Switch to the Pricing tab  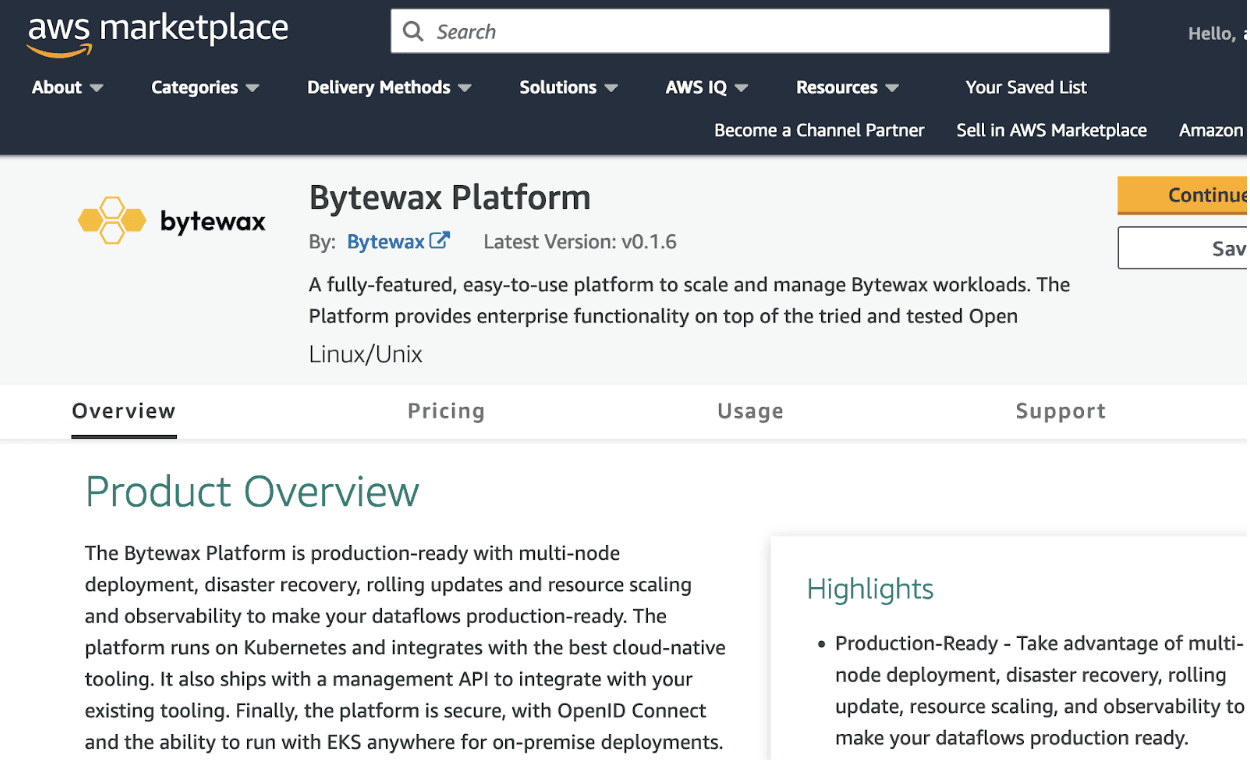[x=446, y=411]
